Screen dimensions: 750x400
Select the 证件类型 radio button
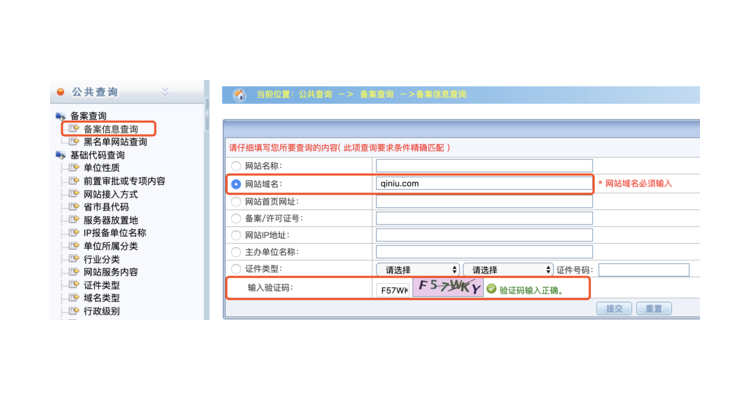[236, 269]
